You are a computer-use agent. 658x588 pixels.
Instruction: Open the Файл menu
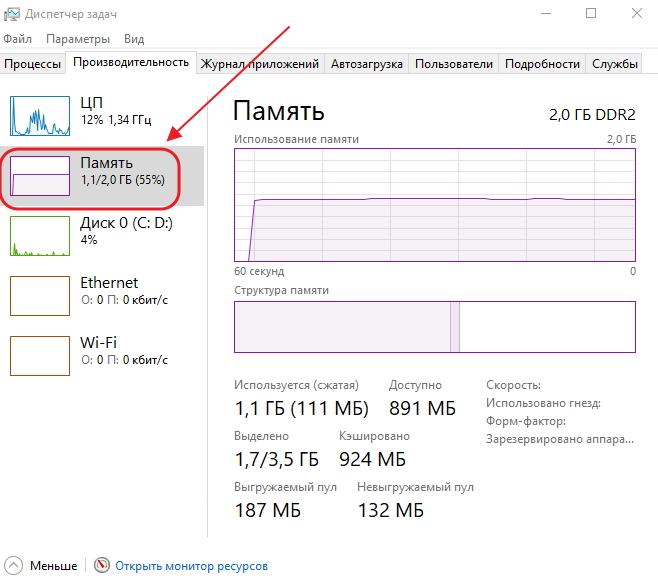click(17, 39)
